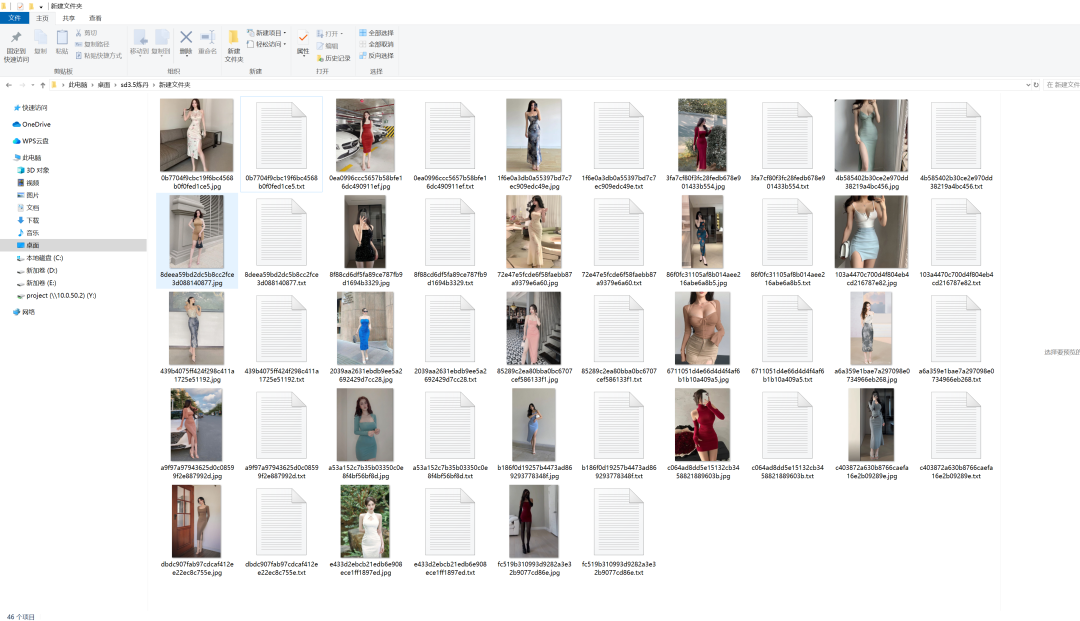This screenshot has width=1080, height=621.
Task: Open the 新建项目 dropdown
Action: [x=267, y=33]
